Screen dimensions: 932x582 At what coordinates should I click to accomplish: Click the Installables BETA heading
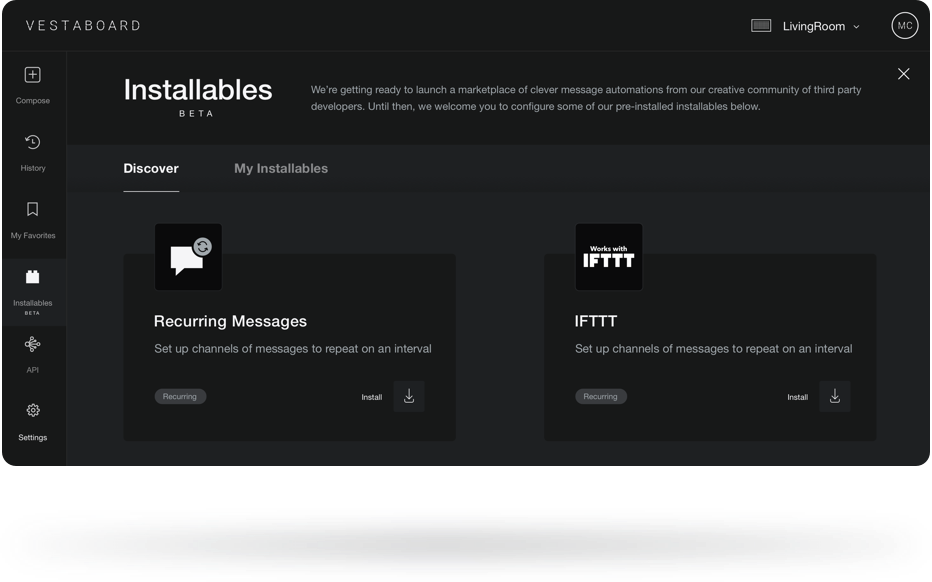(x=197, y=97)
